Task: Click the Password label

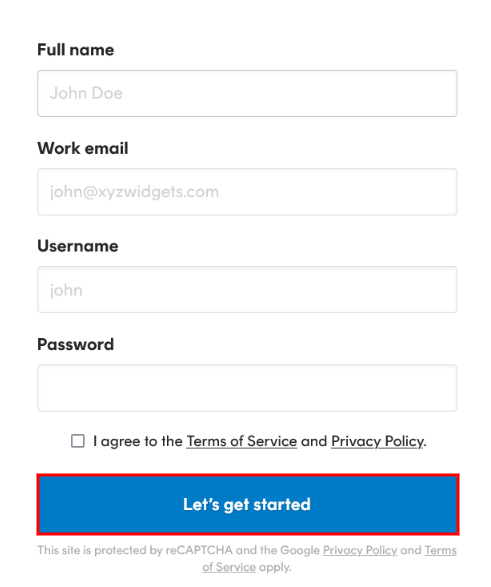Action: click(x=76, y=344)
